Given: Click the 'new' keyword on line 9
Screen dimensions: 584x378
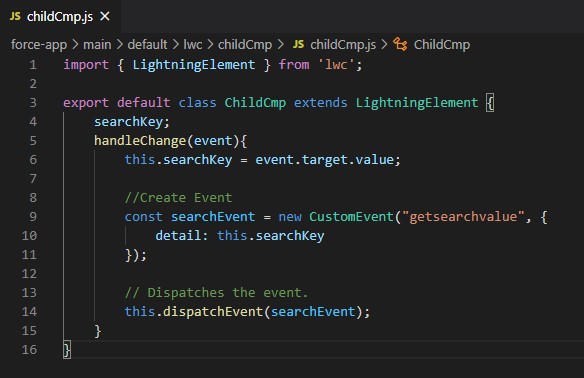Looking at the screenshot, I should tap(290, 217).
